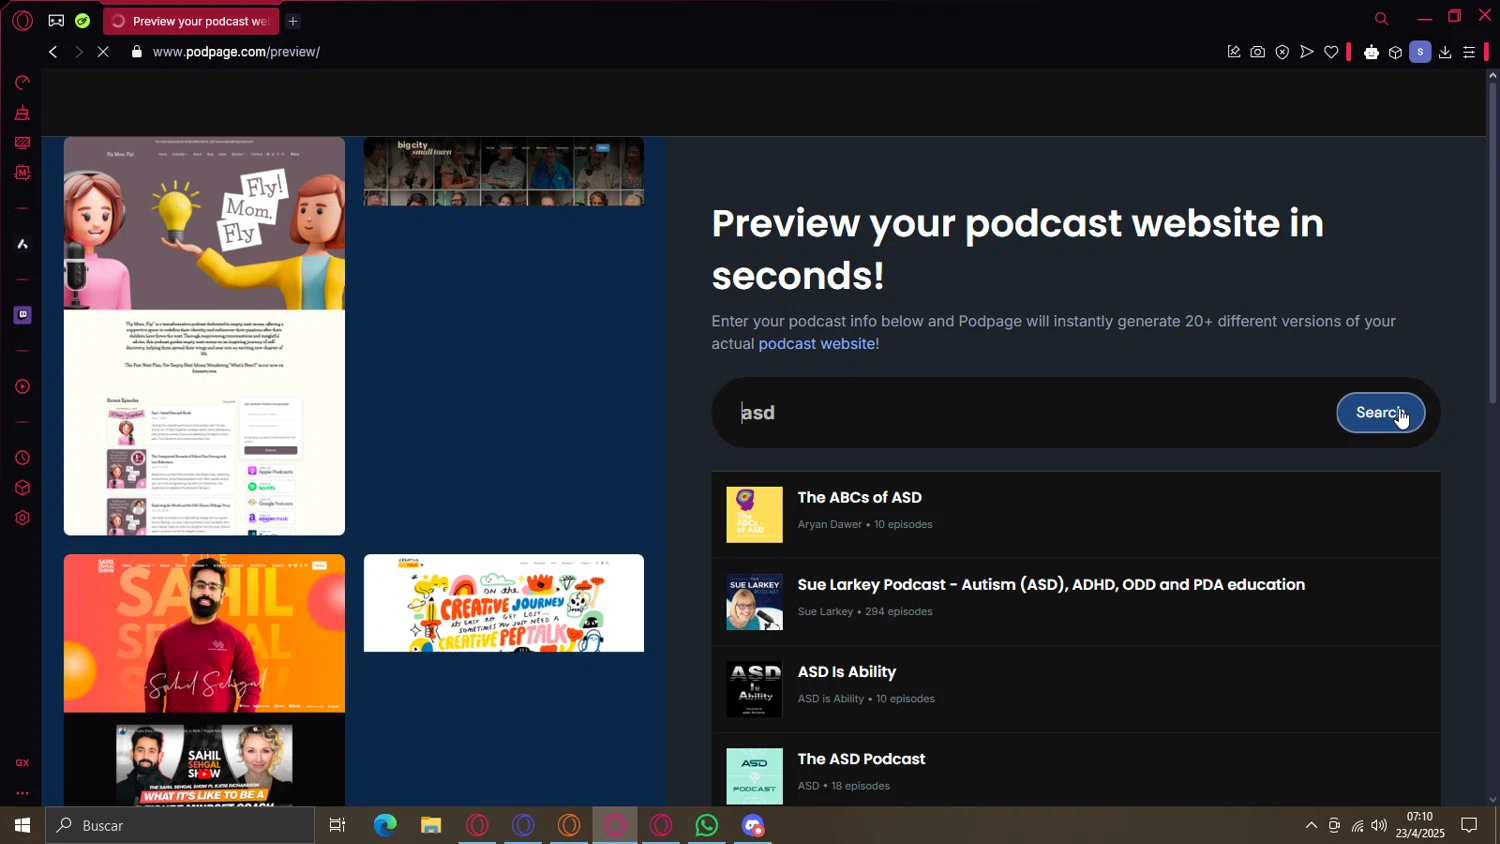Bookmark page with heart icon
Viewport: 1500px width, 844px height.
(x=1331, y=52)
